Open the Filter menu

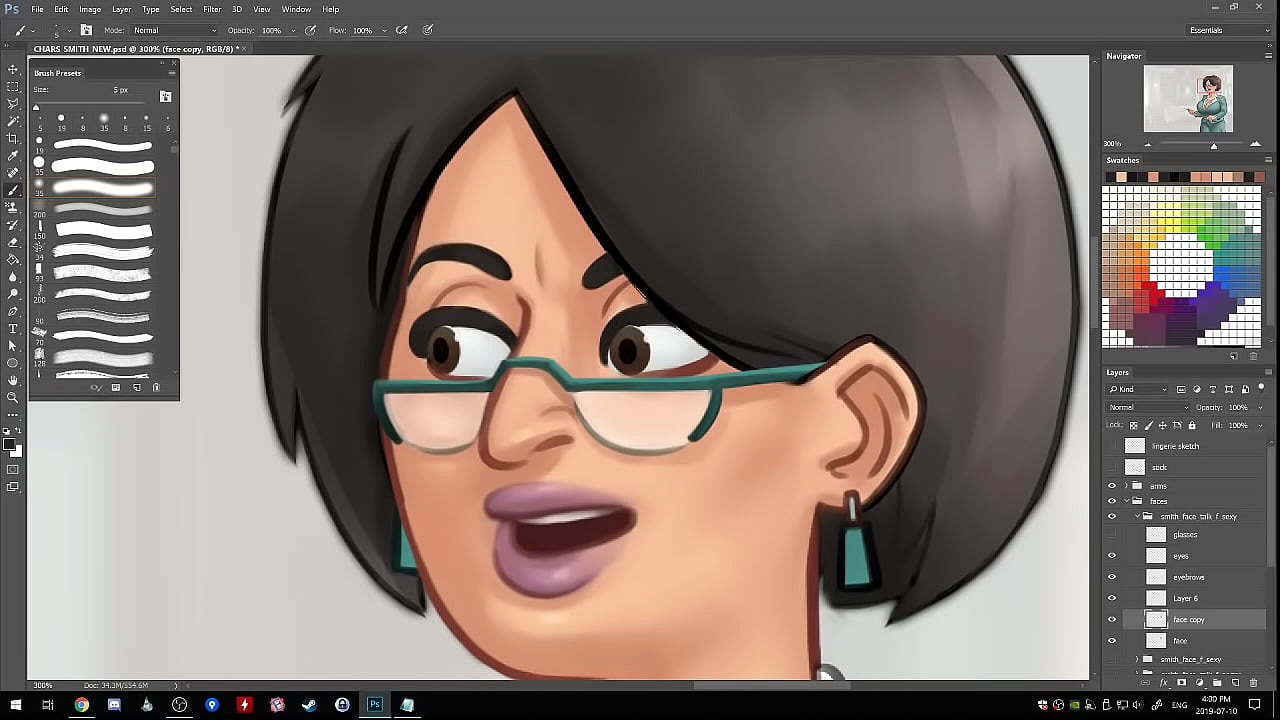point(212,9)
